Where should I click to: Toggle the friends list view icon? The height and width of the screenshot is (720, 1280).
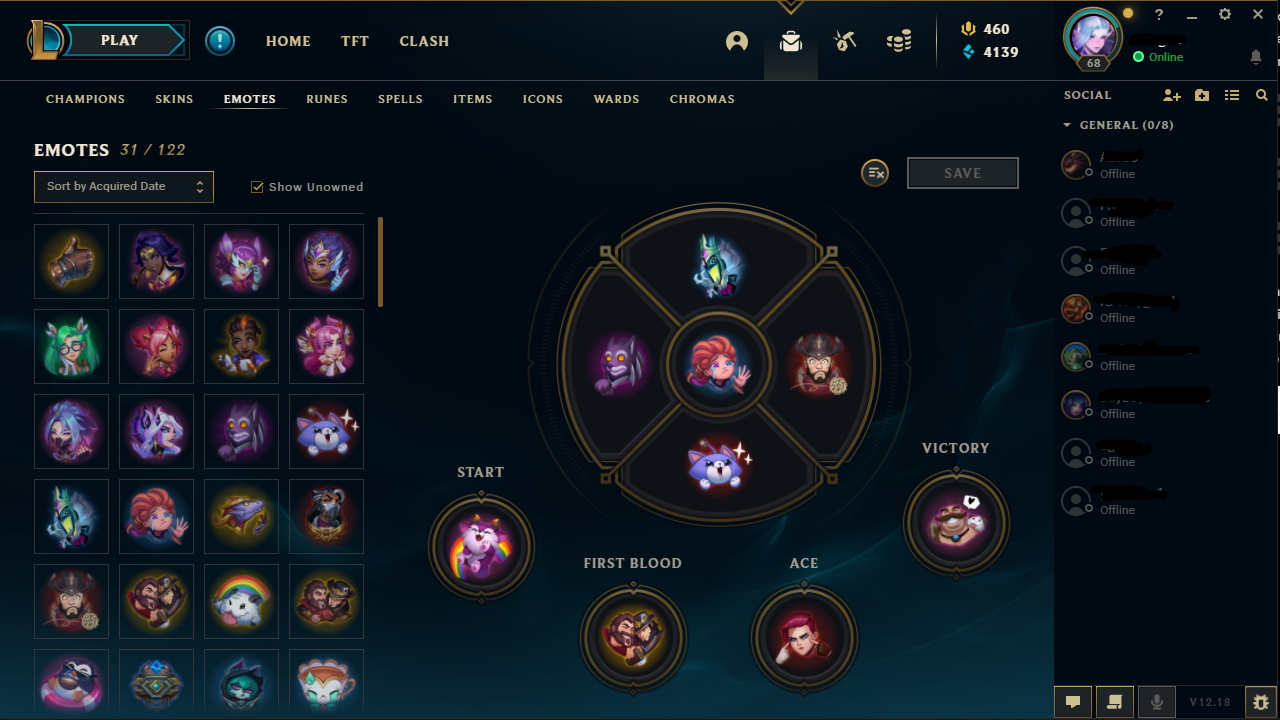[x=1232, y=95]
